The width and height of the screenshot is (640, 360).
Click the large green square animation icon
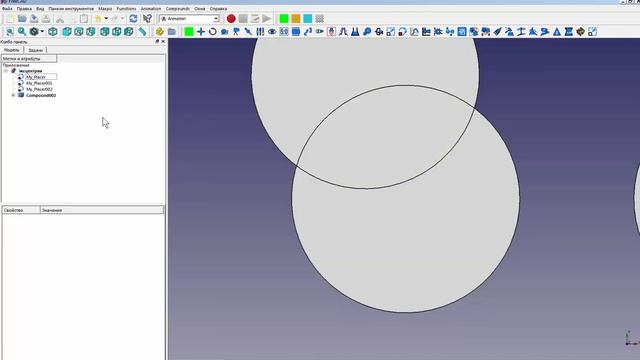[x=189, y=31]
